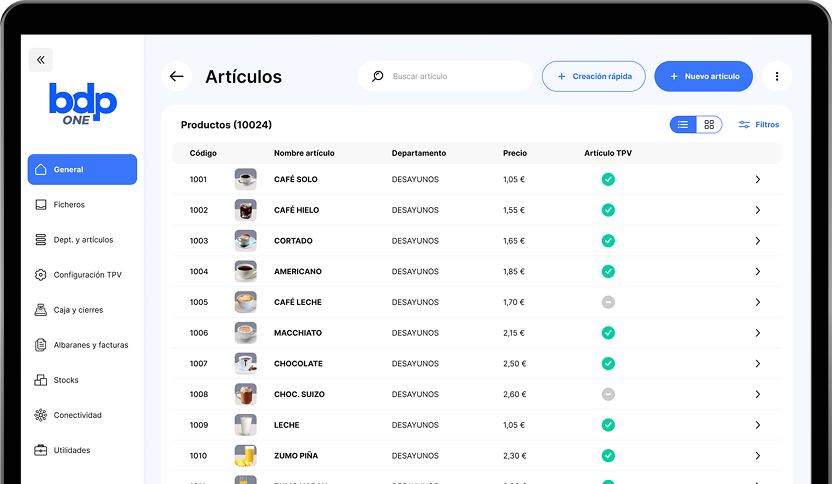Expand the MACCHIATO row details chevron
This screenshot has width=832, height=484.
click(x=757, y=333)
